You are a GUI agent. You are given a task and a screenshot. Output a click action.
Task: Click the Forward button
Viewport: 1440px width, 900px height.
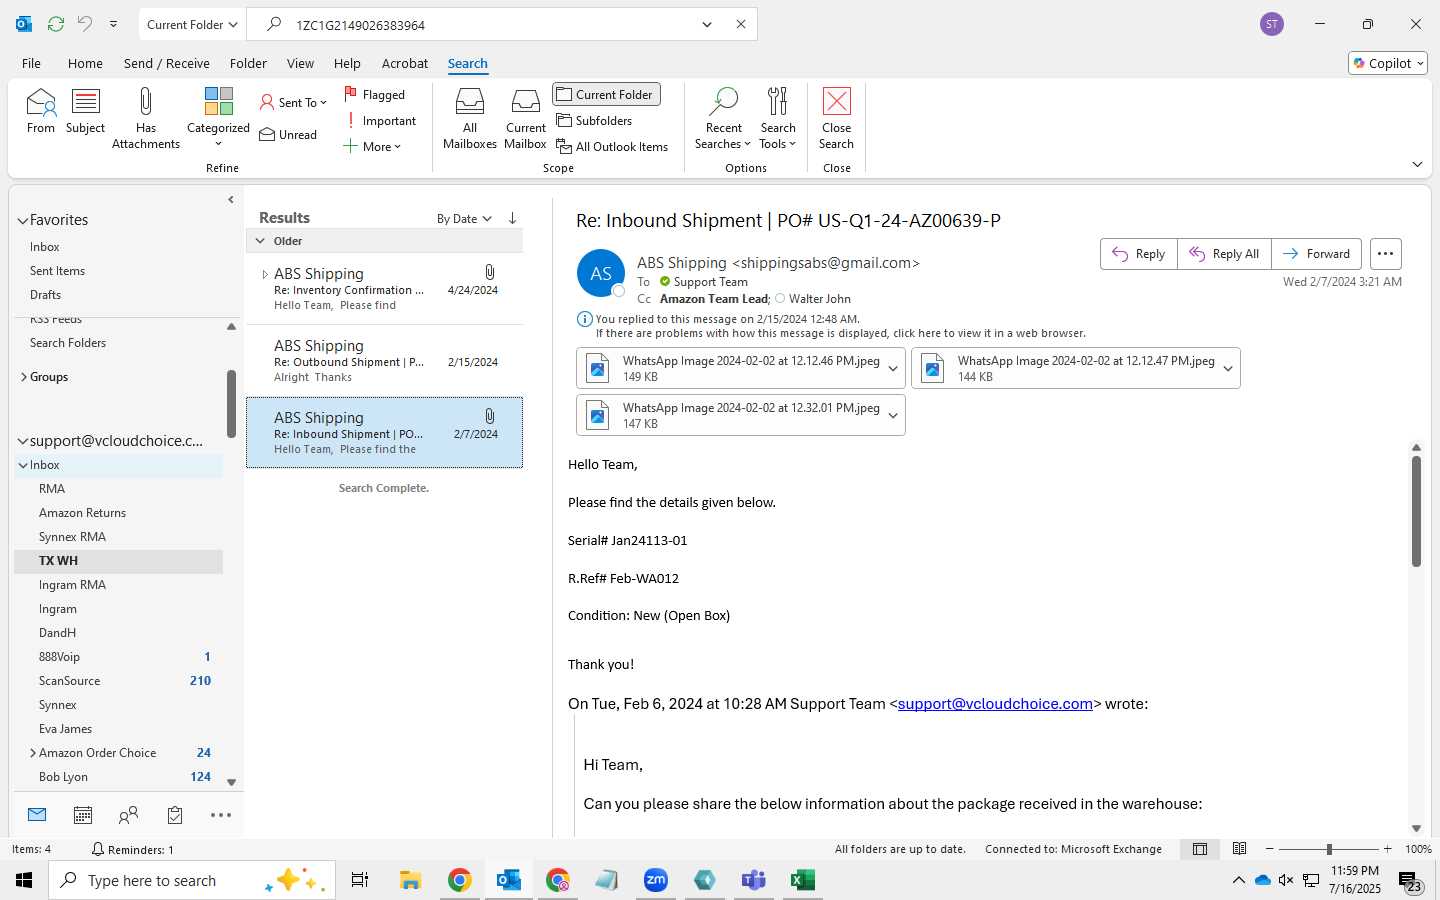click(x=1317, y=254)
